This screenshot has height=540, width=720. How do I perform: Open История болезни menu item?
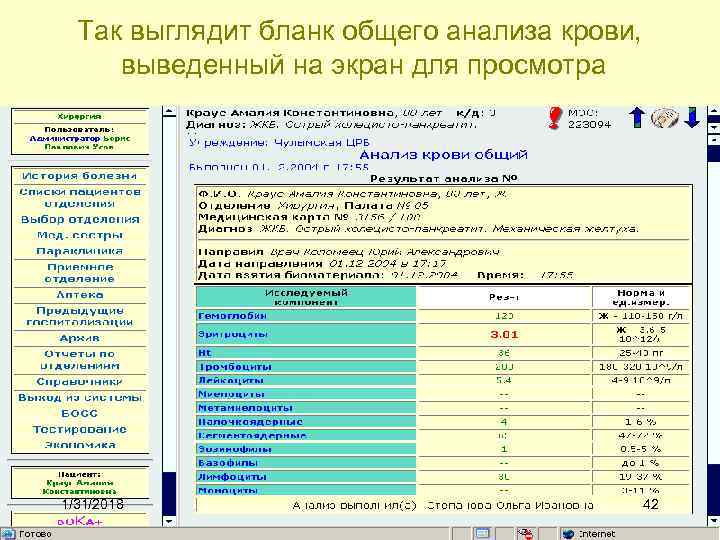click(x=79, y=176)
